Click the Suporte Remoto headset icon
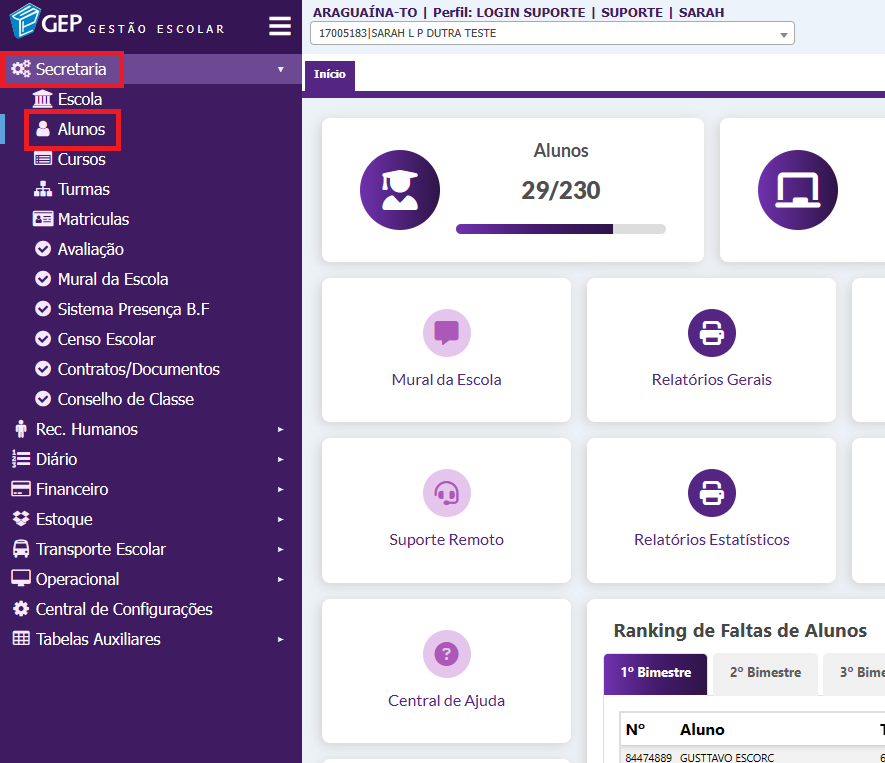 (x=446, y=493)
